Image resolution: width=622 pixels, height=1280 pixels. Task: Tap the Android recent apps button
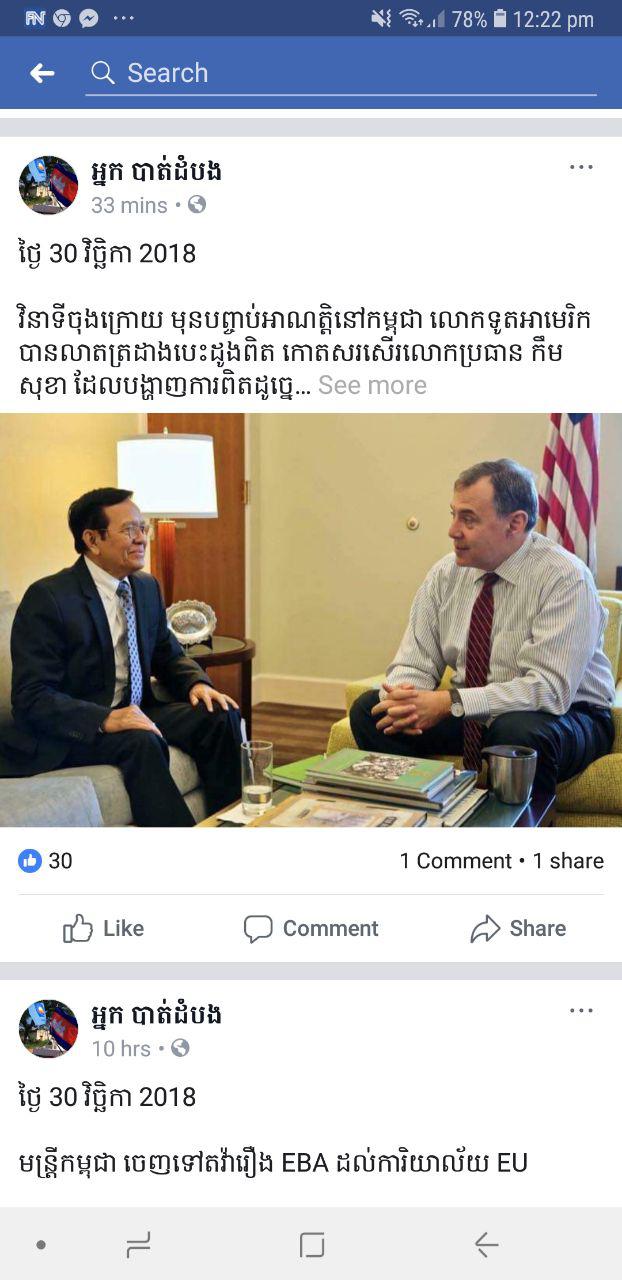coord(138,1244)
